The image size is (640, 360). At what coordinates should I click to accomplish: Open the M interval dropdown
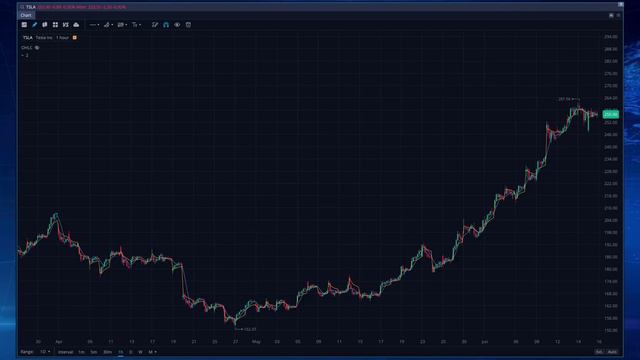(152, 352)
